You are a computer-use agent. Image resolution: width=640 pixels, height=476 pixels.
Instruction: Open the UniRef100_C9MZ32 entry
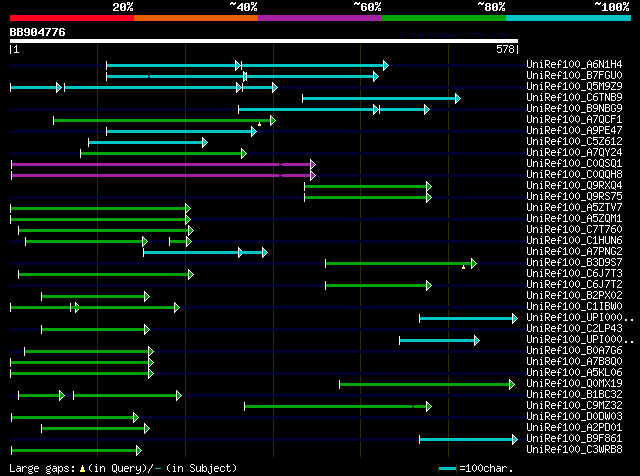pos(574,406)
